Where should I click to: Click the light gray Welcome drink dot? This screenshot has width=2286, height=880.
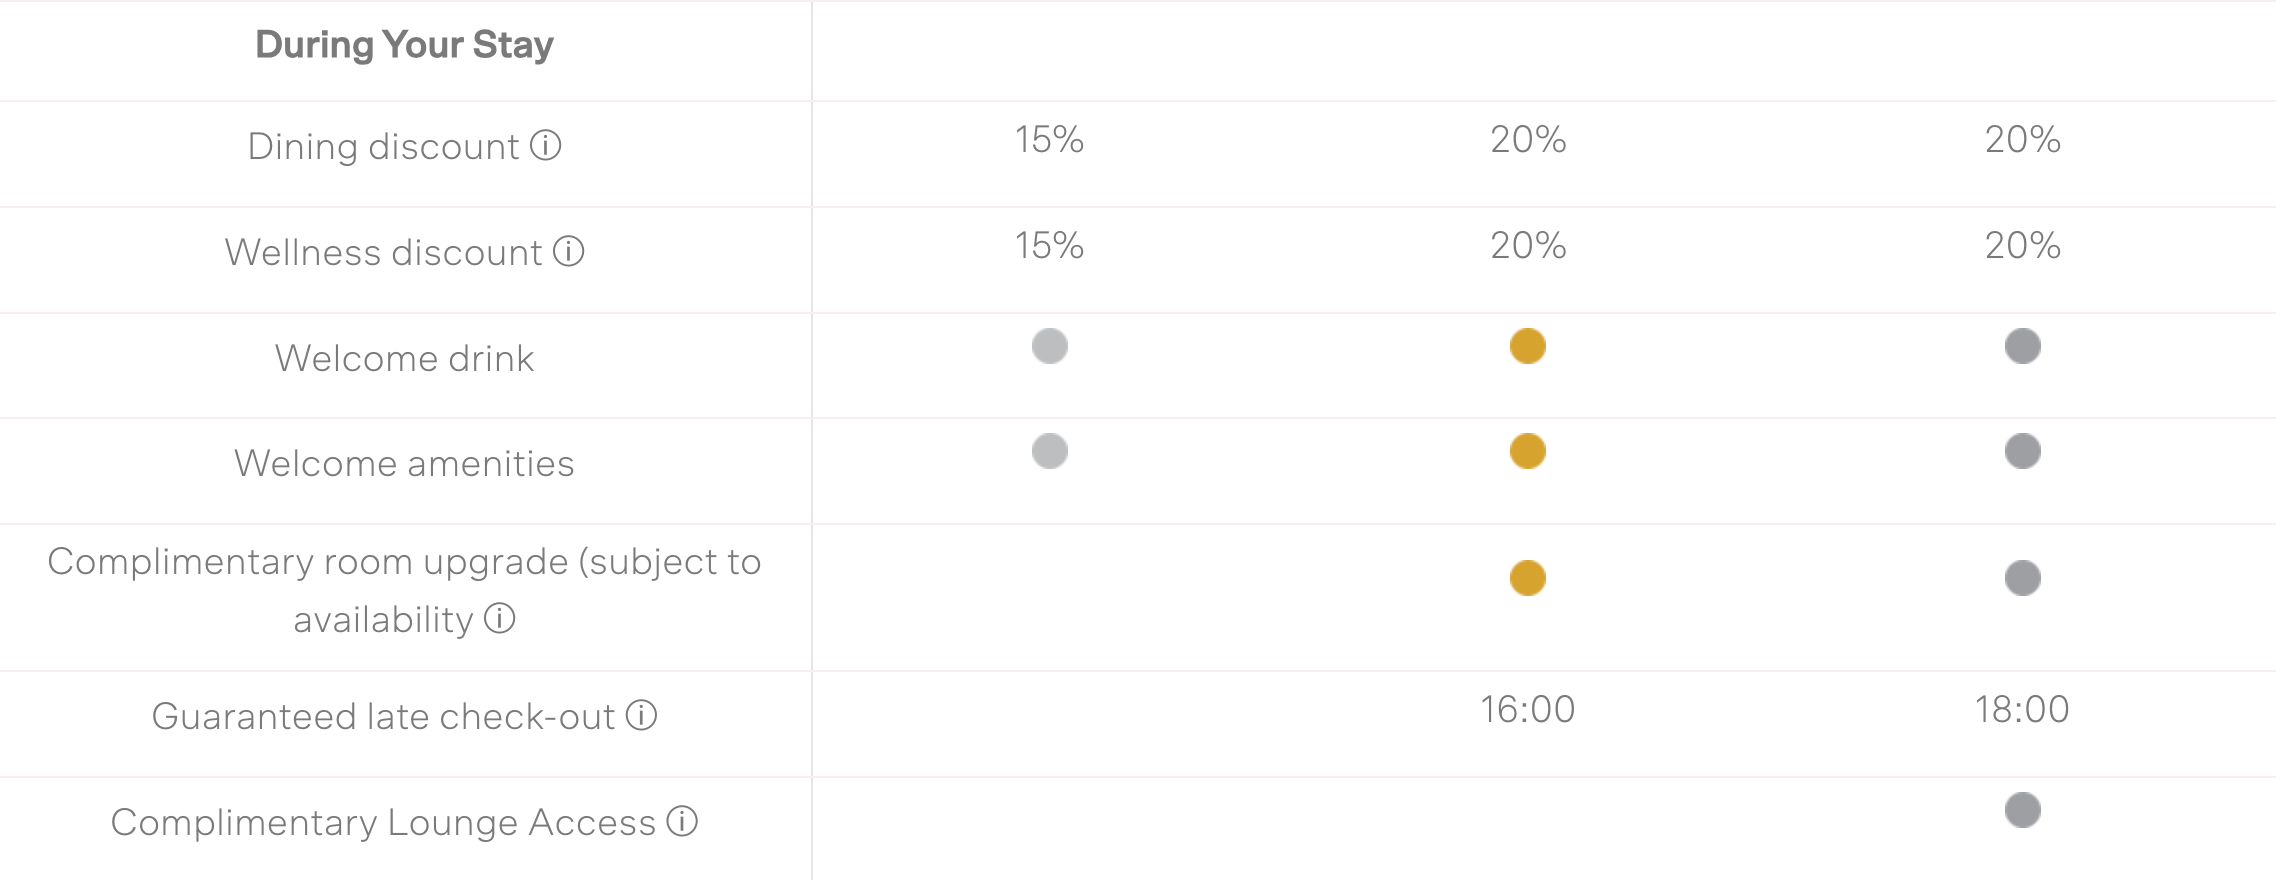click(1050, 347)
